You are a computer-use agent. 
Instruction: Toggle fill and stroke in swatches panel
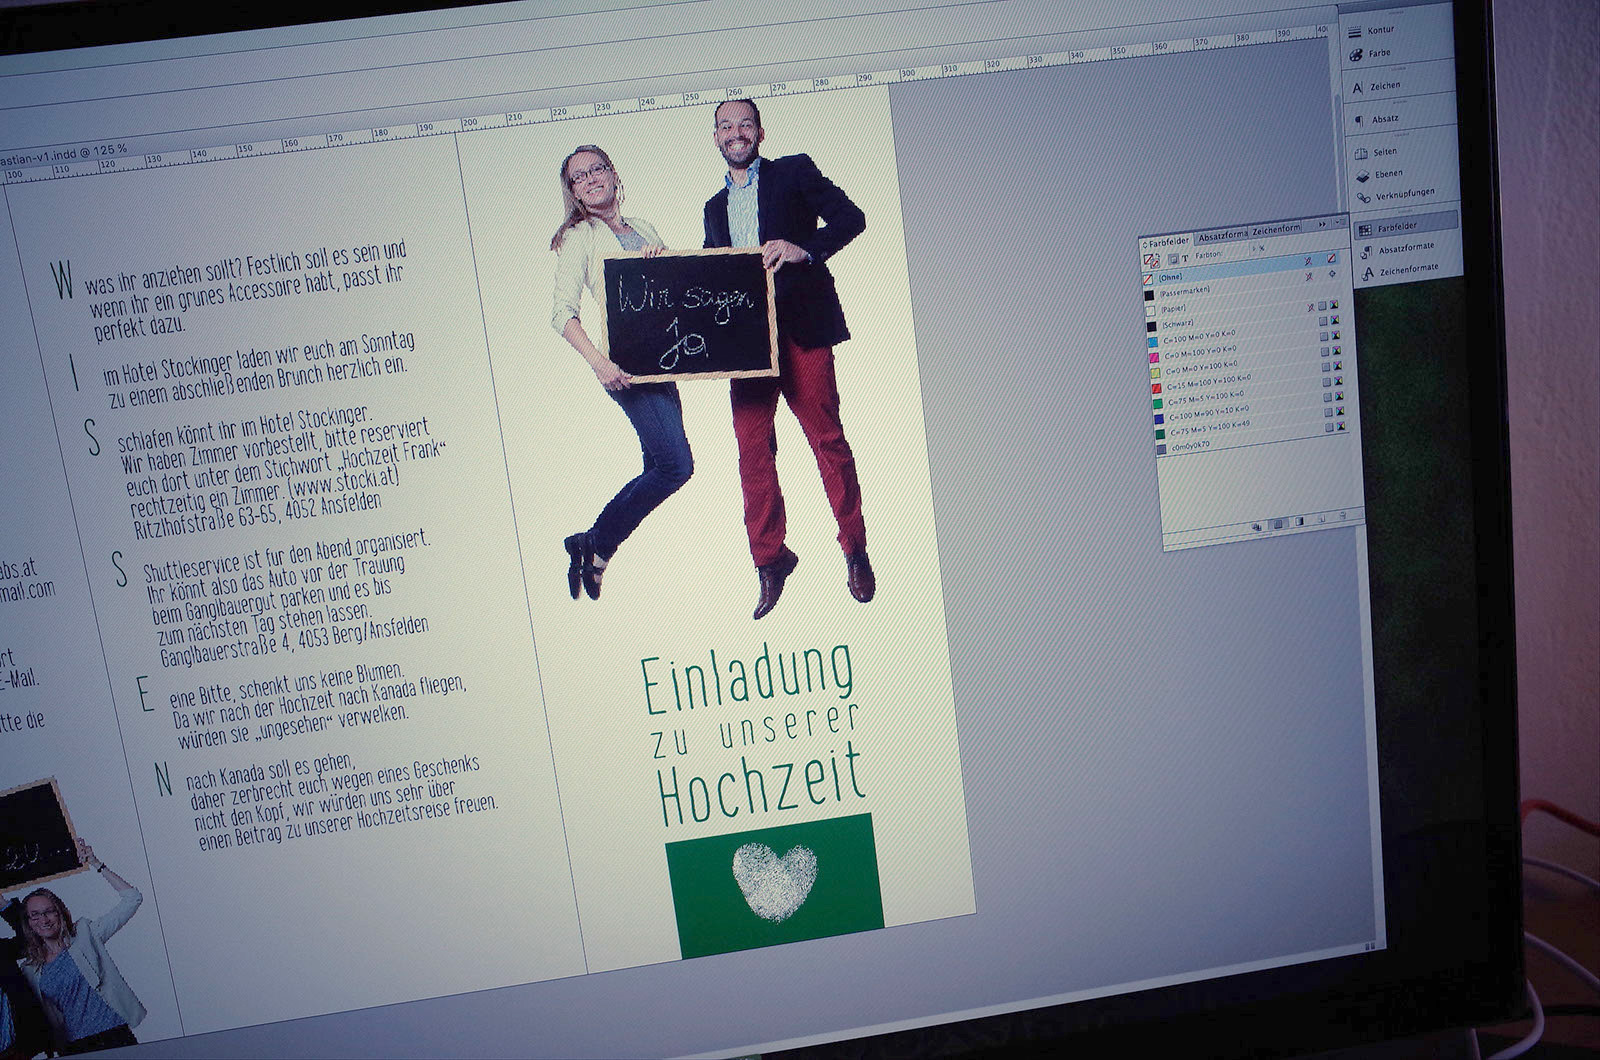pyautogui.click(x=1151, y=260)
